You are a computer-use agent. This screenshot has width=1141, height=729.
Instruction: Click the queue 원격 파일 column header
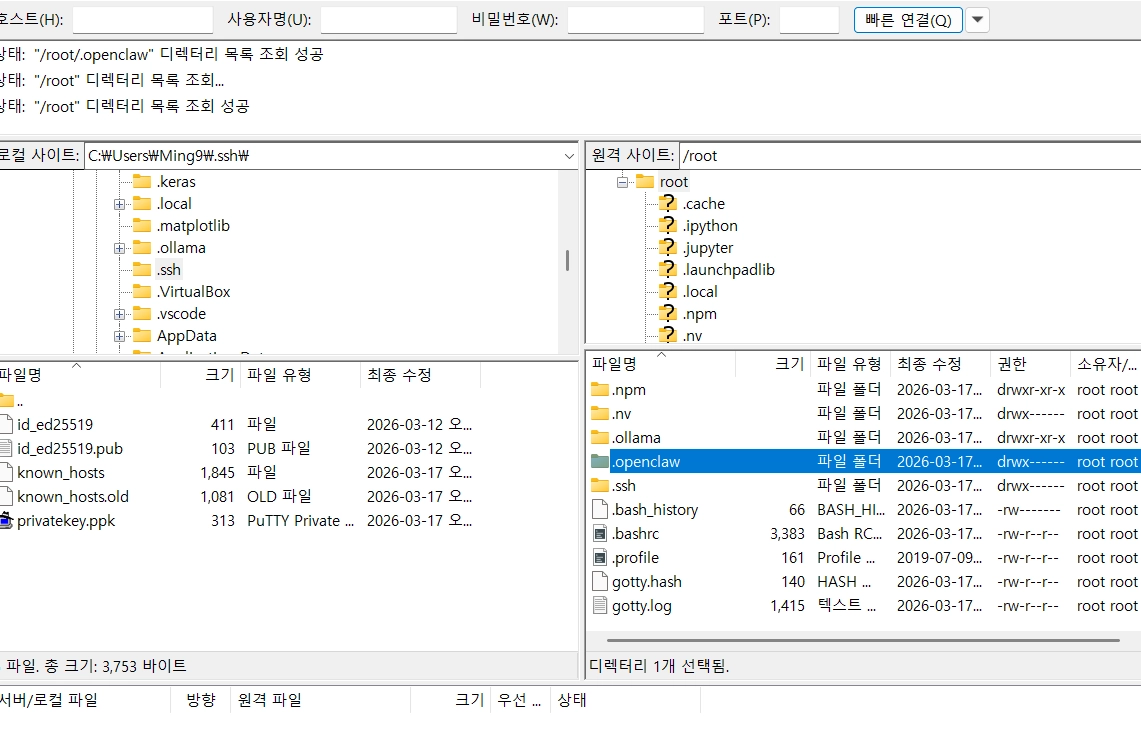tap(320, 700)
